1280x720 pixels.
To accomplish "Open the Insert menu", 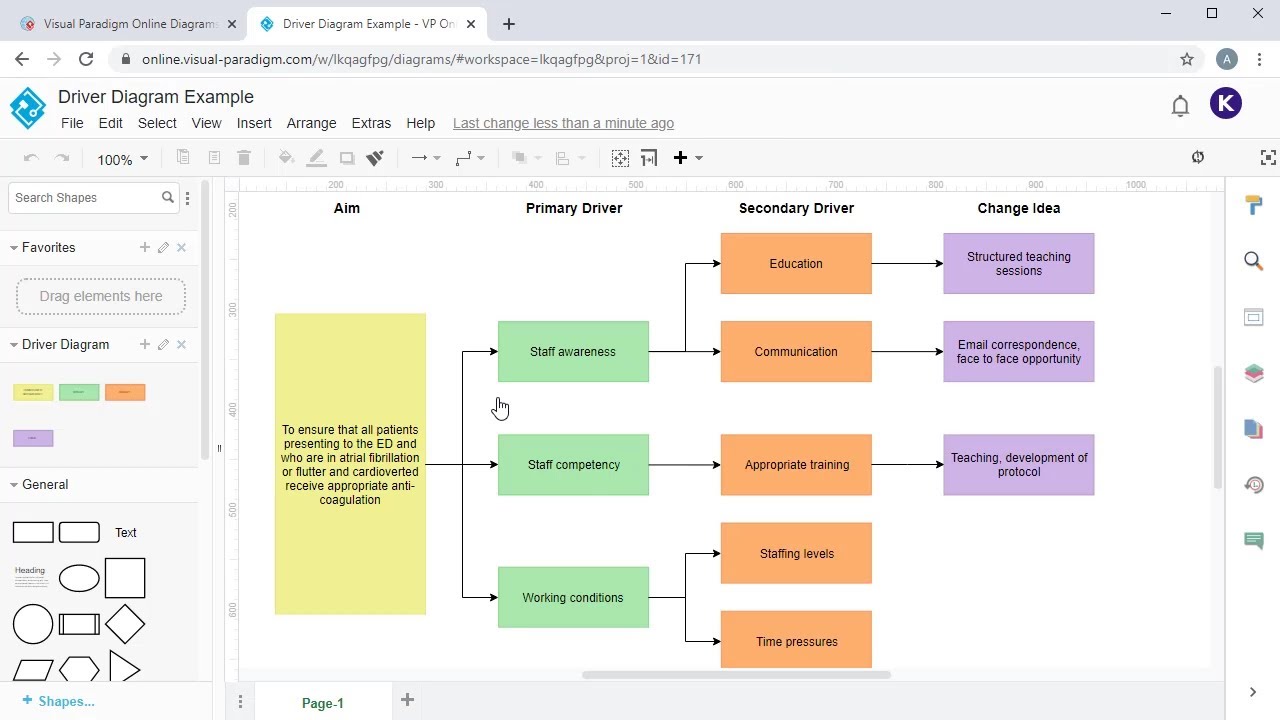I will pos(254,123).
